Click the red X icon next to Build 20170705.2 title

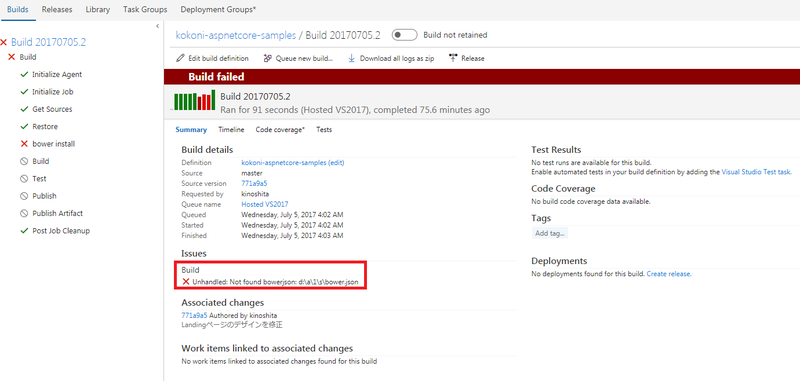4,42
